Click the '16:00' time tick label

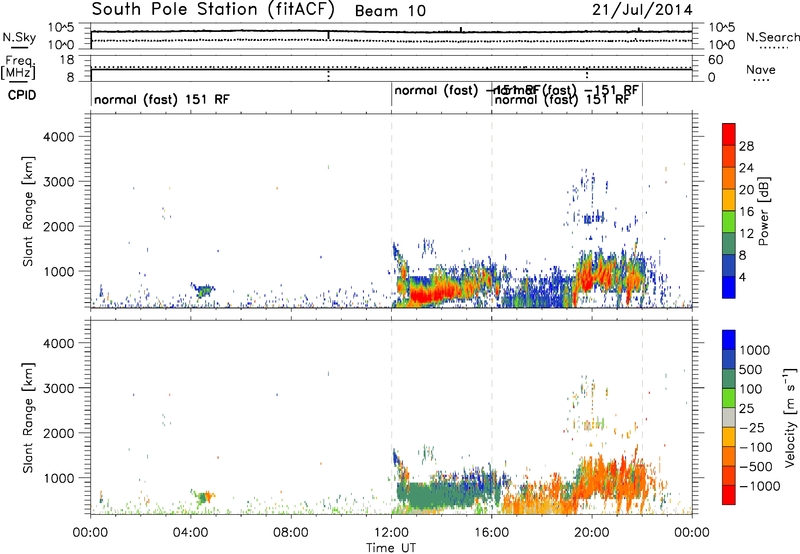coord(491,533)
